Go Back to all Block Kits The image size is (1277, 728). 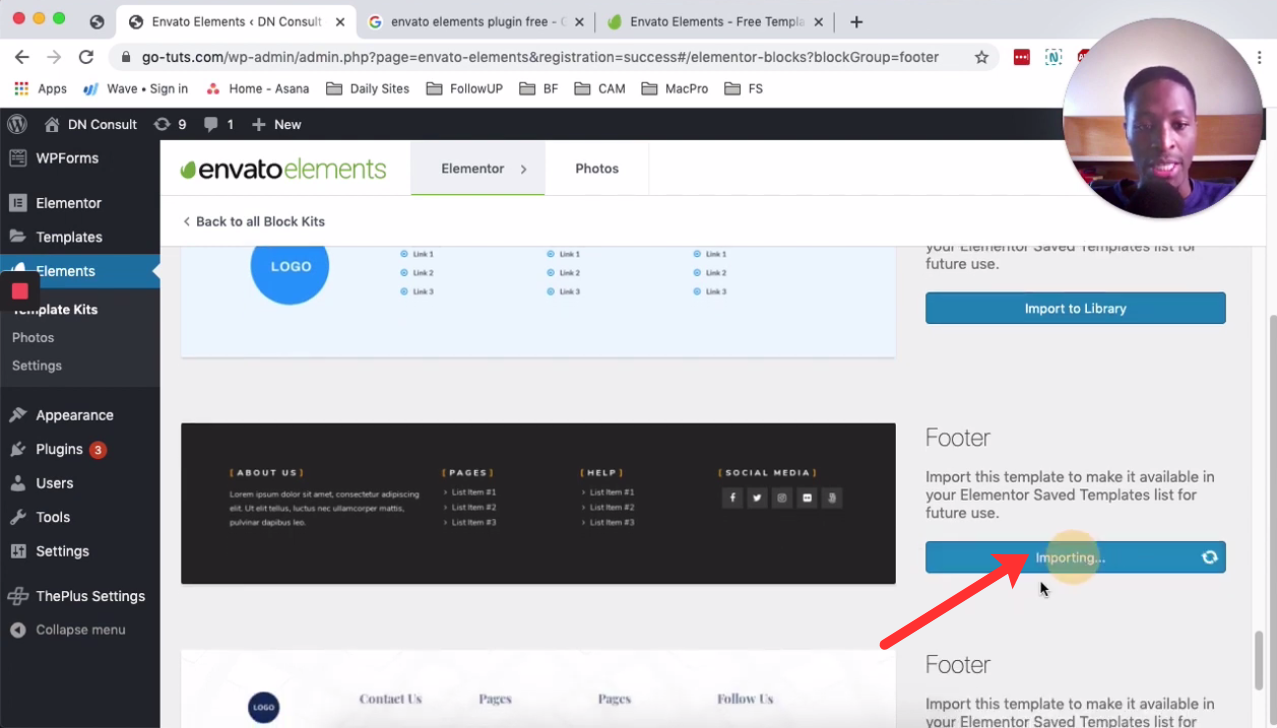[x=254, y=221]
